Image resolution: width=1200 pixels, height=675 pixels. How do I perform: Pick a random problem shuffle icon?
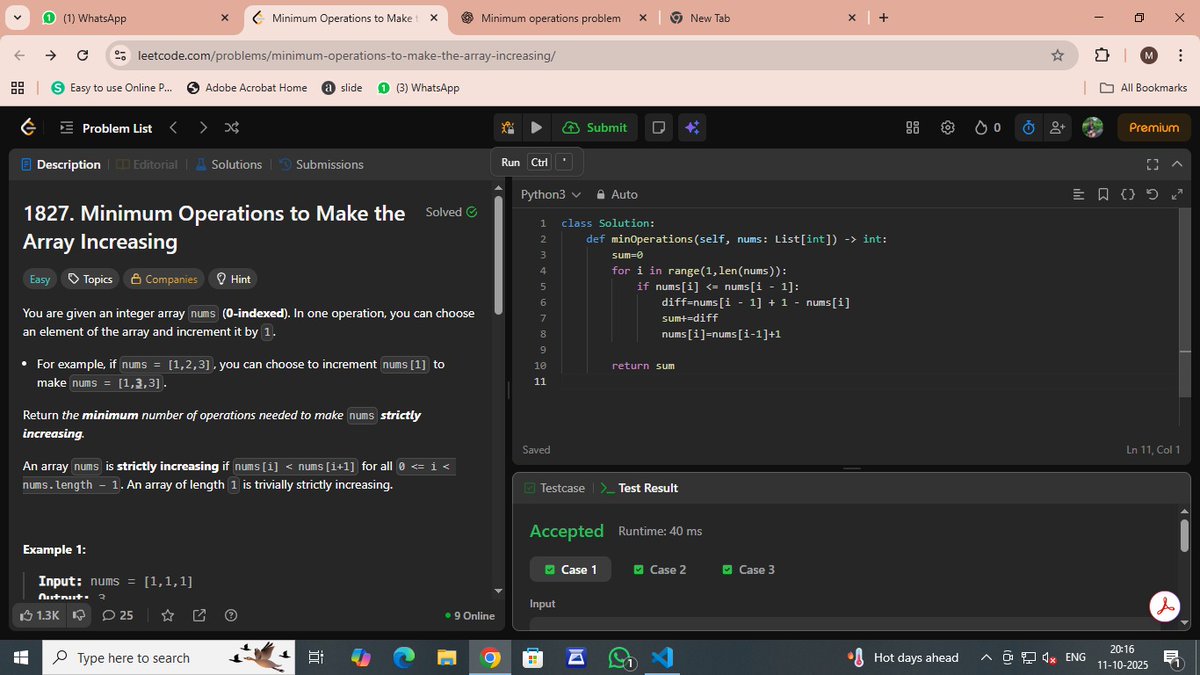(232, 128)
